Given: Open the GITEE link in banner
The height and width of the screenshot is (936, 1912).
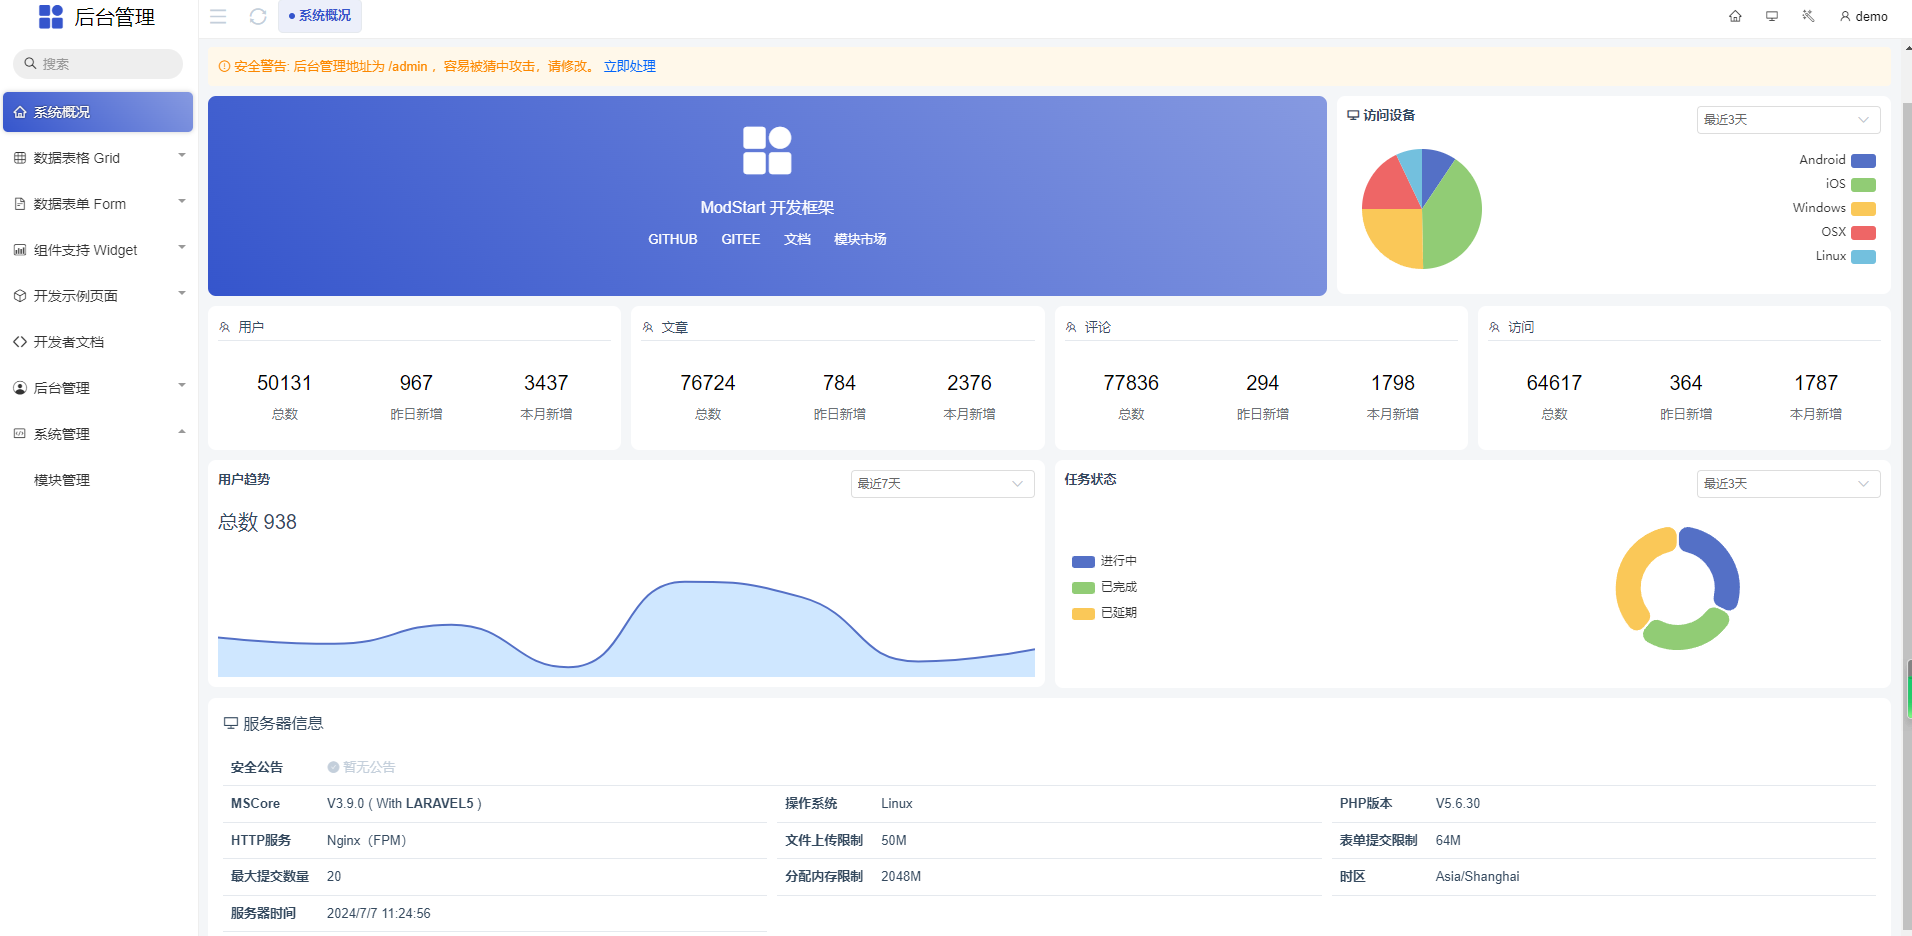Looking at the screenshot, I should pos(741,239).
